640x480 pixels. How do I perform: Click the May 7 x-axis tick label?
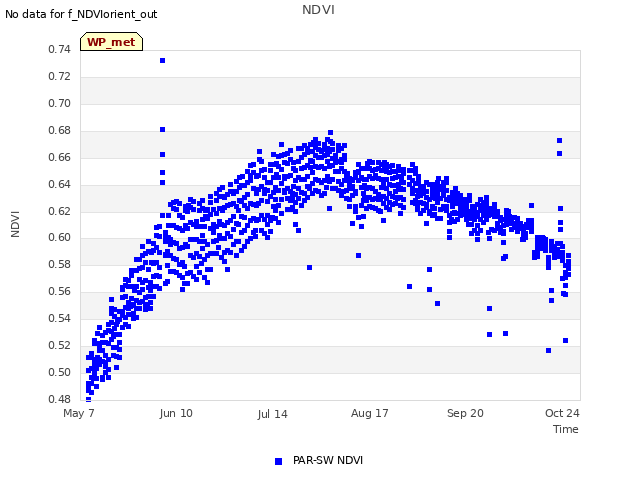point(79,413)
